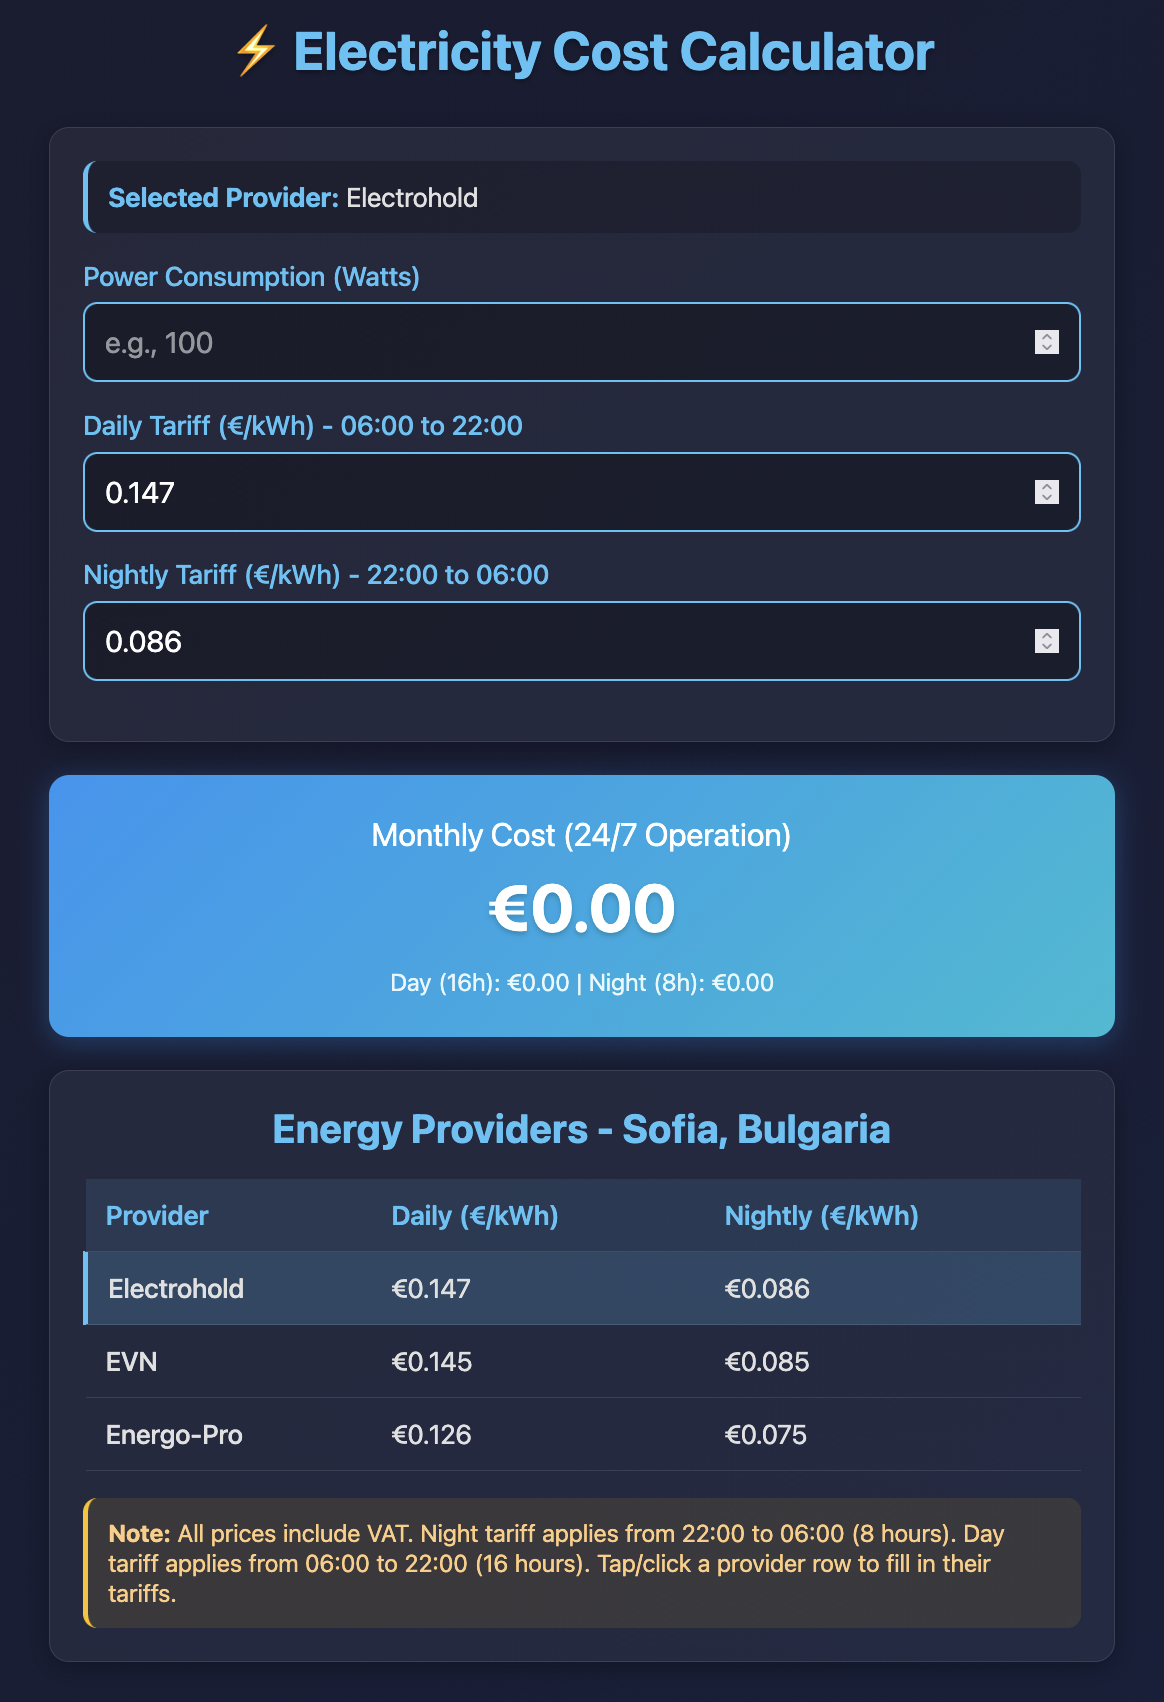Click the Selected Provider banner
Screen dimensions: 1164x1702
[582, 198]
